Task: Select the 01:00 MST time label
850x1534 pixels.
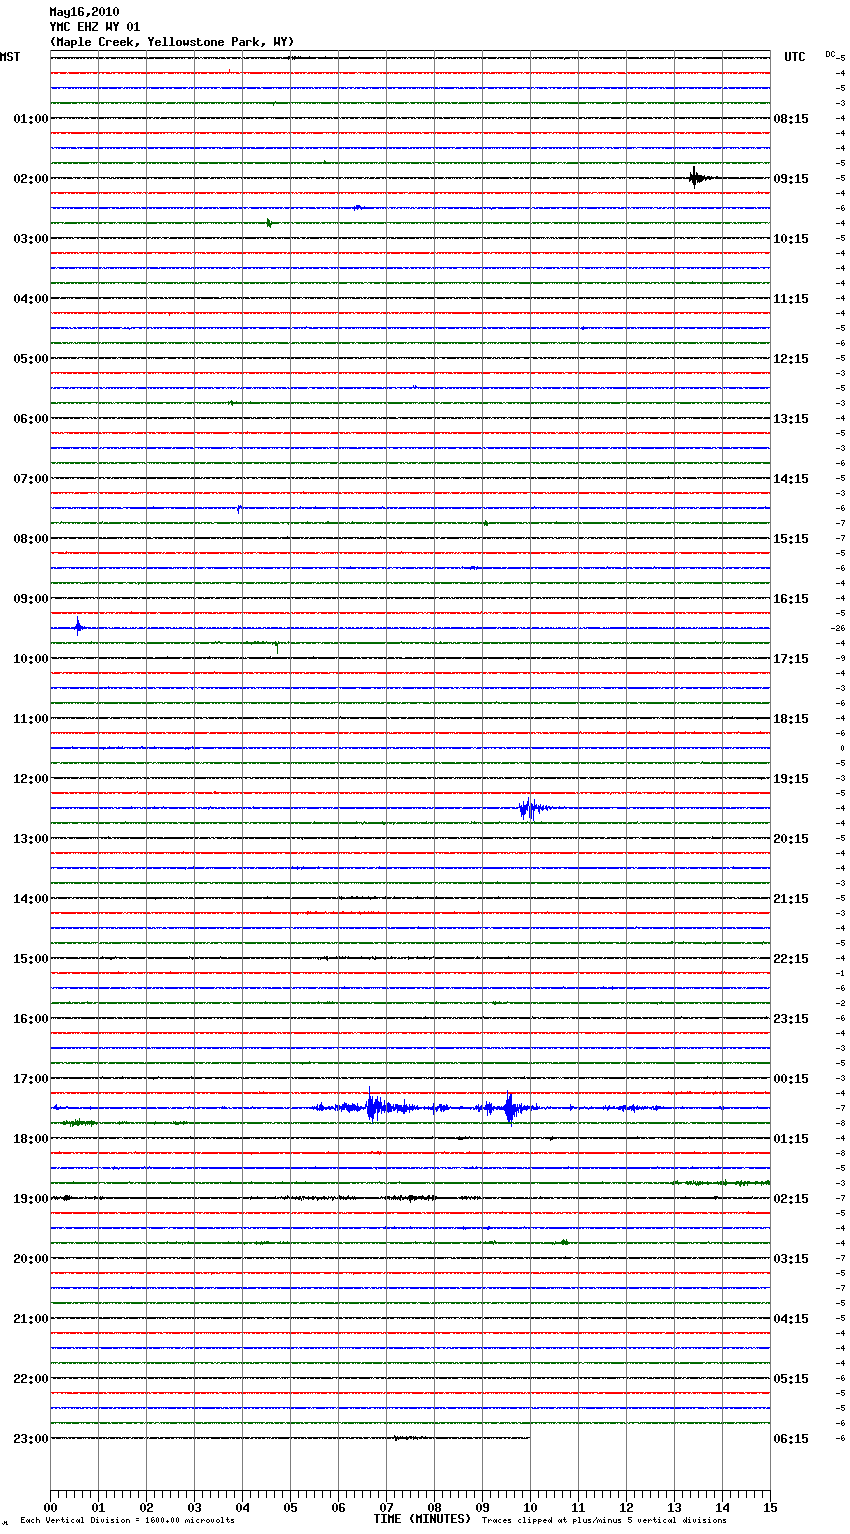Action: (x=31, y=118)
